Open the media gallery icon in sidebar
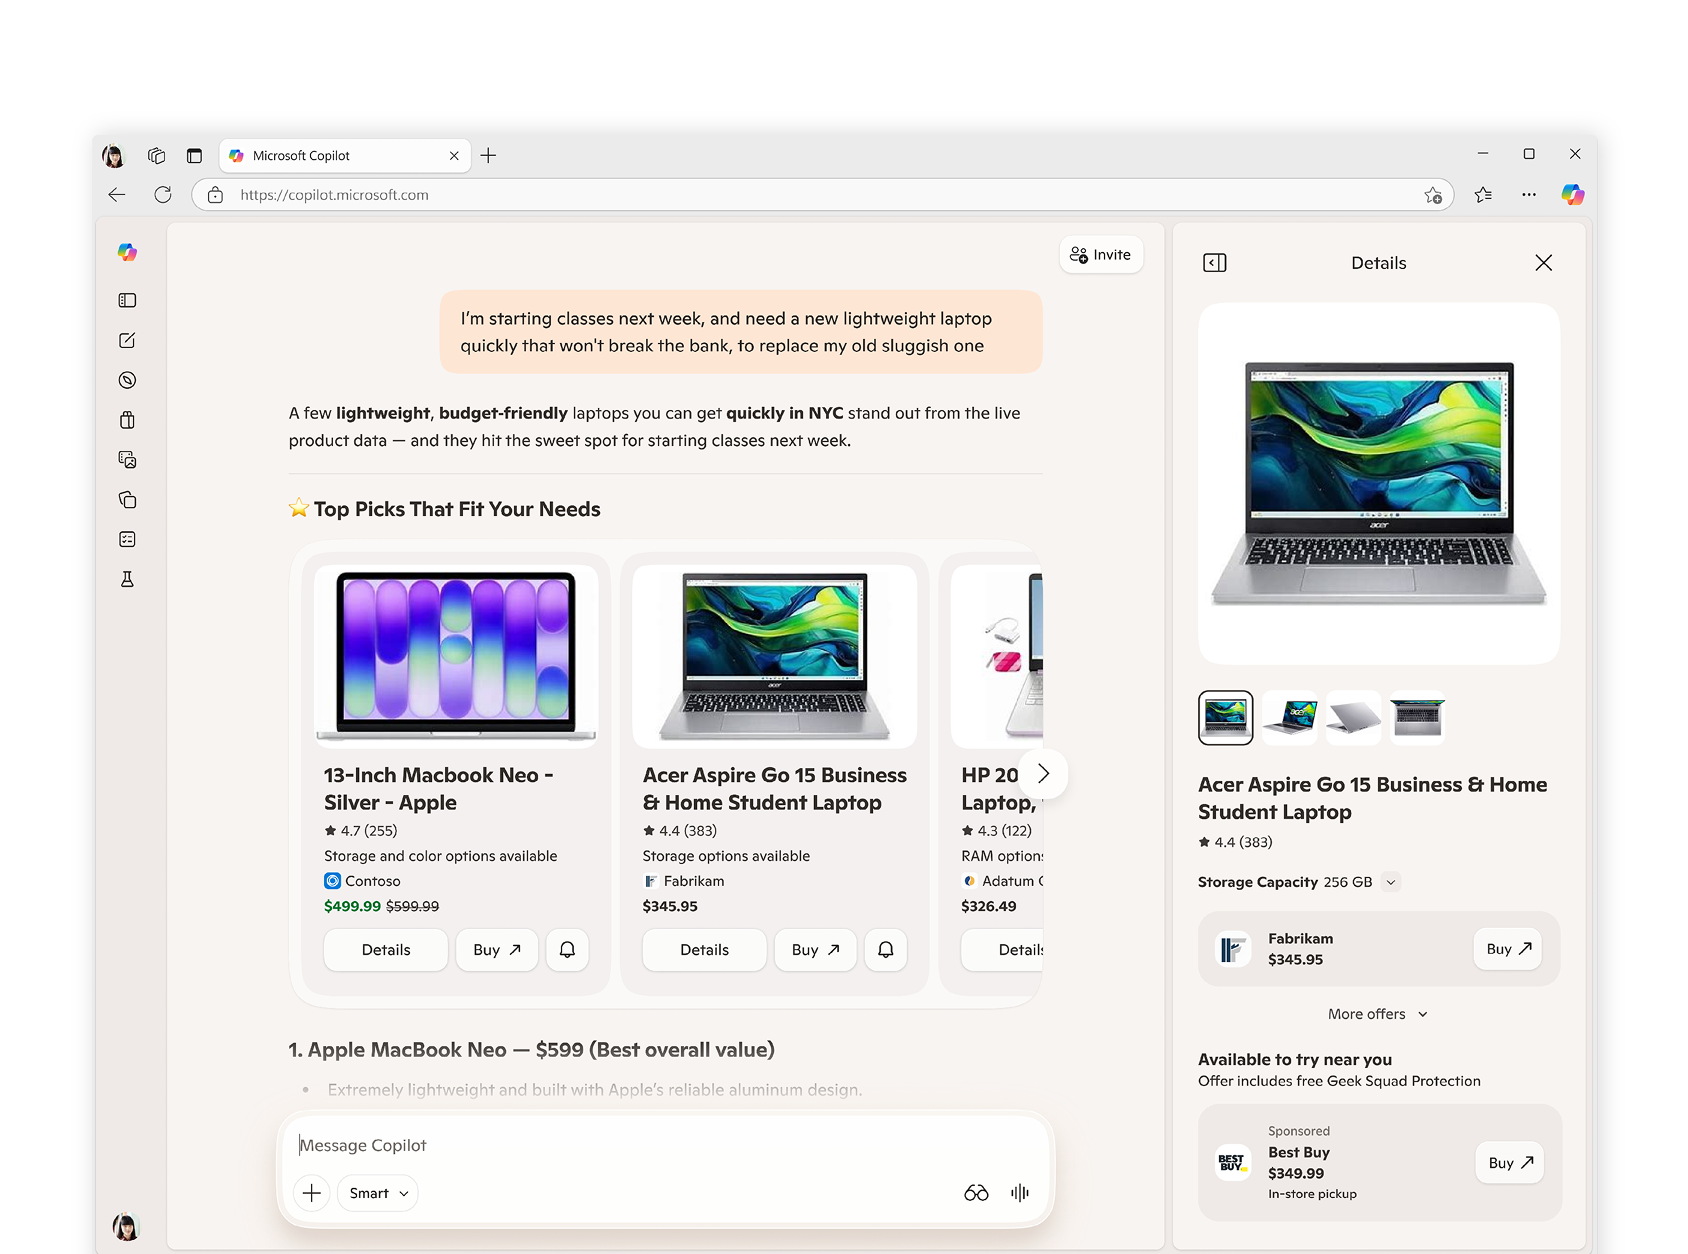1688x1254 pixels. click(x=127, y=460)
